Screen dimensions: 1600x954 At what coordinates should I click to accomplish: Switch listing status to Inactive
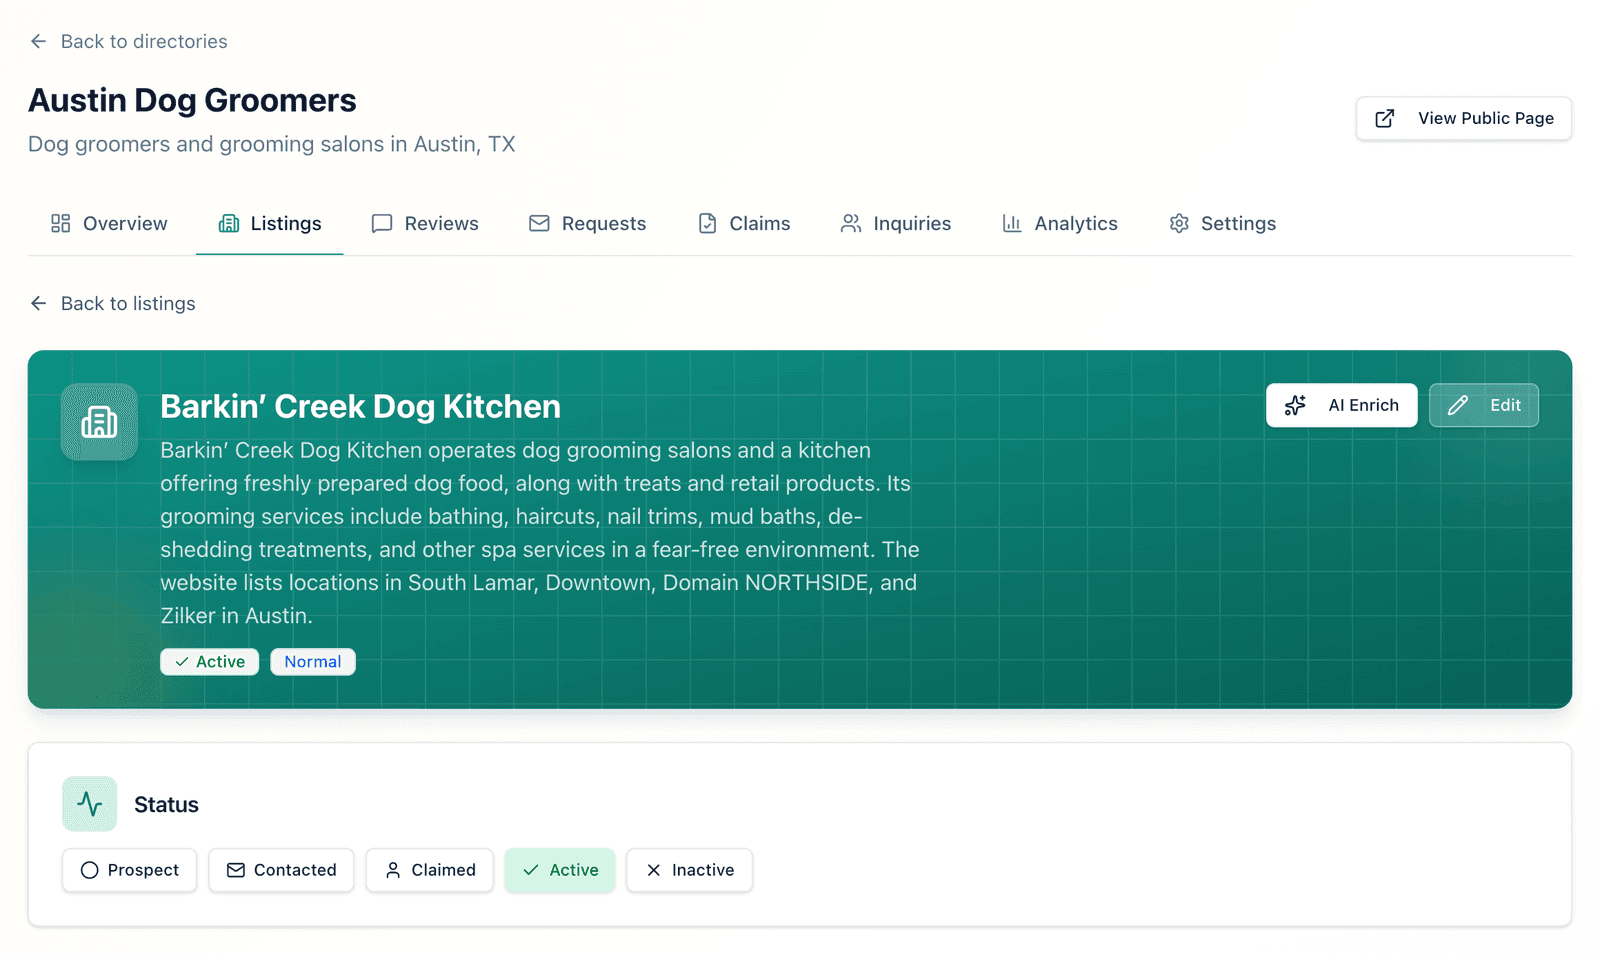[x=689, y=870]
